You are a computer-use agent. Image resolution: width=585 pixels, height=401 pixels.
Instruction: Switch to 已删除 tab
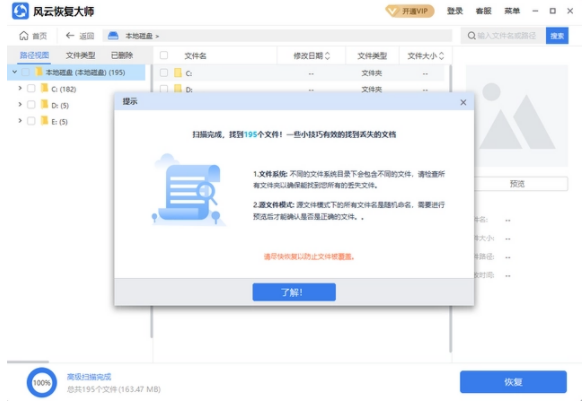[x=122, y=55]
